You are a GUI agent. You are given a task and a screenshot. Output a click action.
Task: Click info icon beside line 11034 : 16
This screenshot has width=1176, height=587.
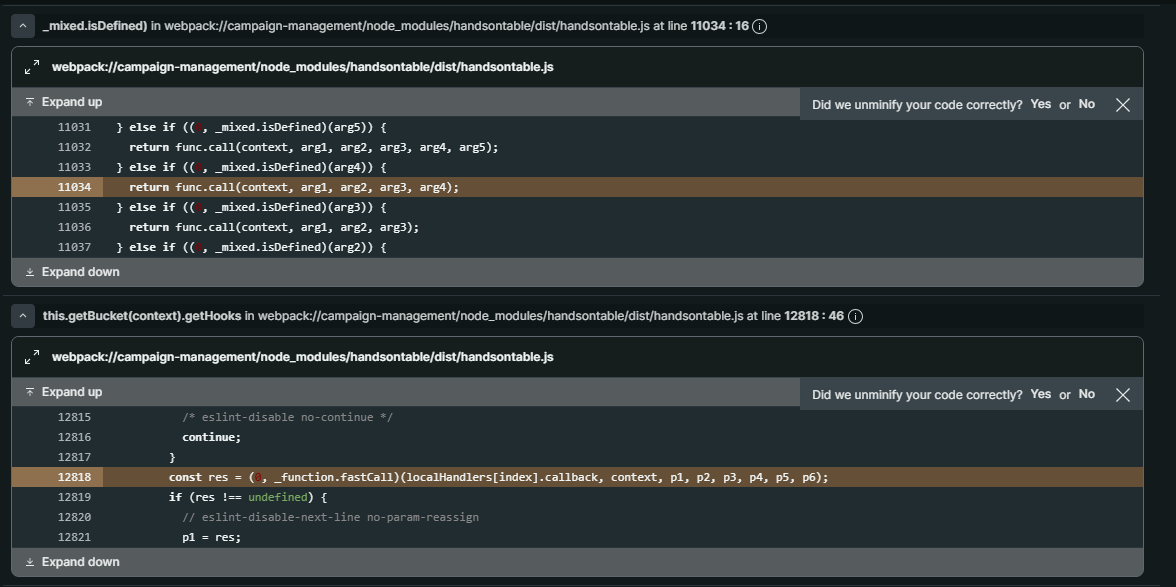click(x=759, y=27)
